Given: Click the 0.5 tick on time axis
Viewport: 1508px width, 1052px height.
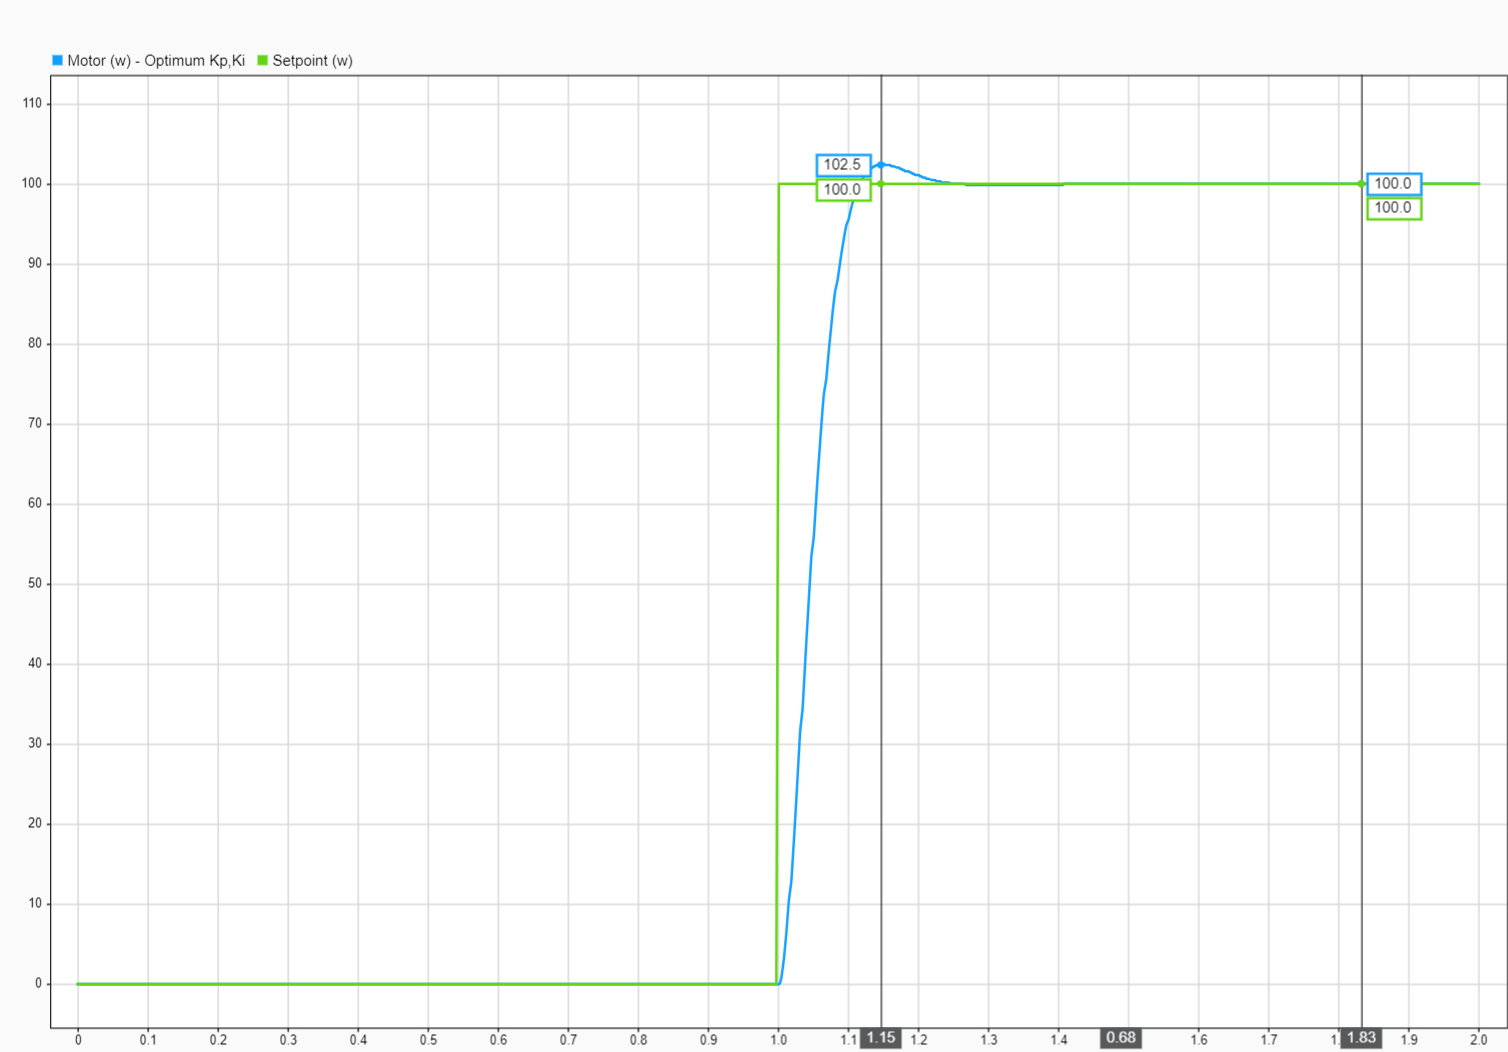Looking at the screenshot, I should (x=428, y=1040).
